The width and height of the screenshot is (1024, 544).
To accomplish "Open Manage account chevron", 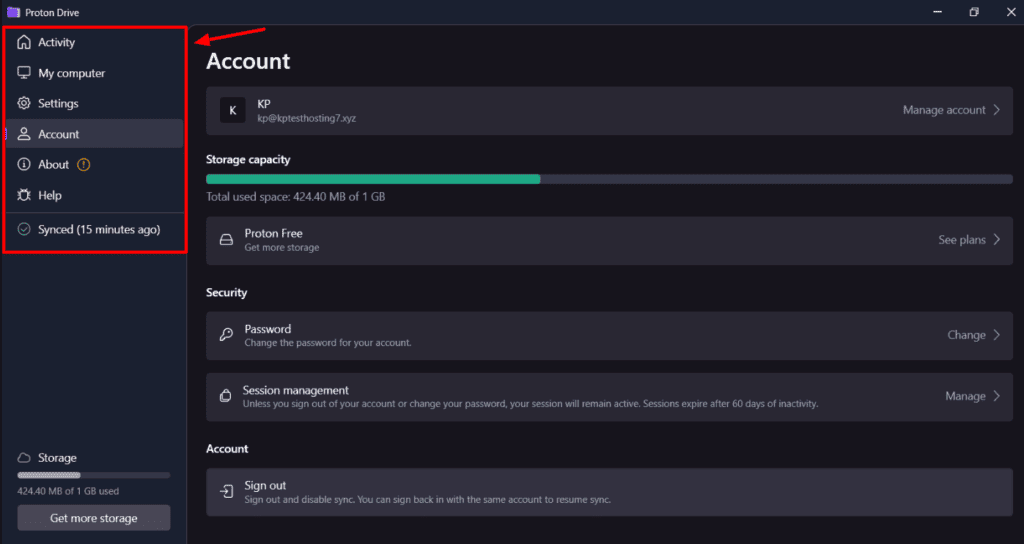I will [x=996, y=110].
